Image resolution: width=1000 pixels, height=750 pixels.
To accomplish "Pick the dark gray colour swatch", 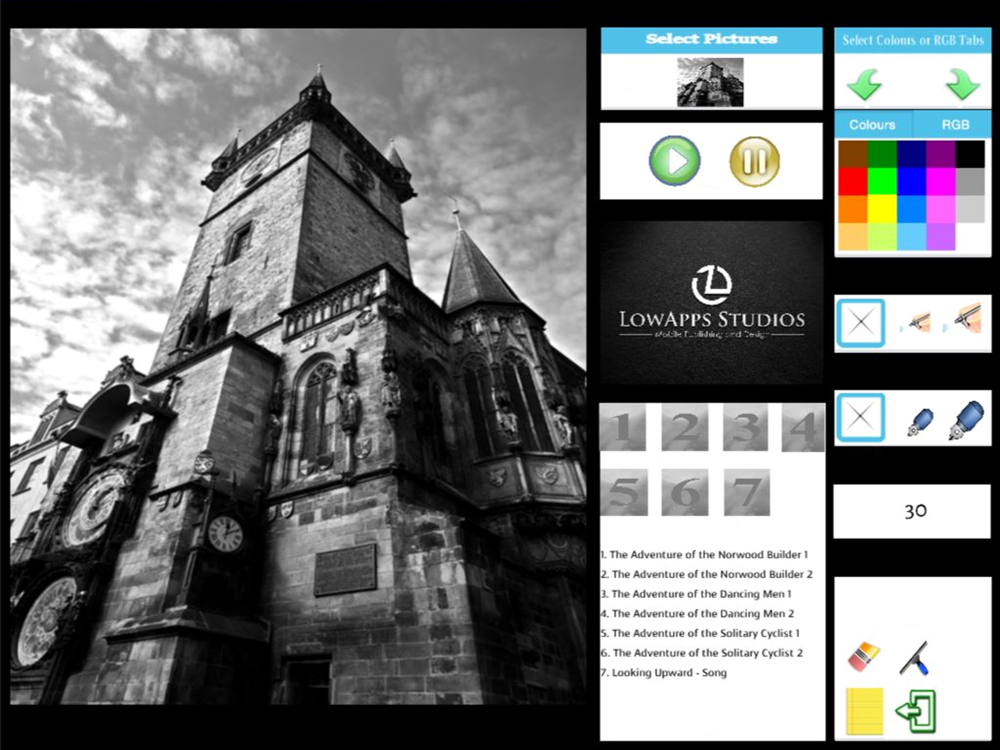I will 970,182.
